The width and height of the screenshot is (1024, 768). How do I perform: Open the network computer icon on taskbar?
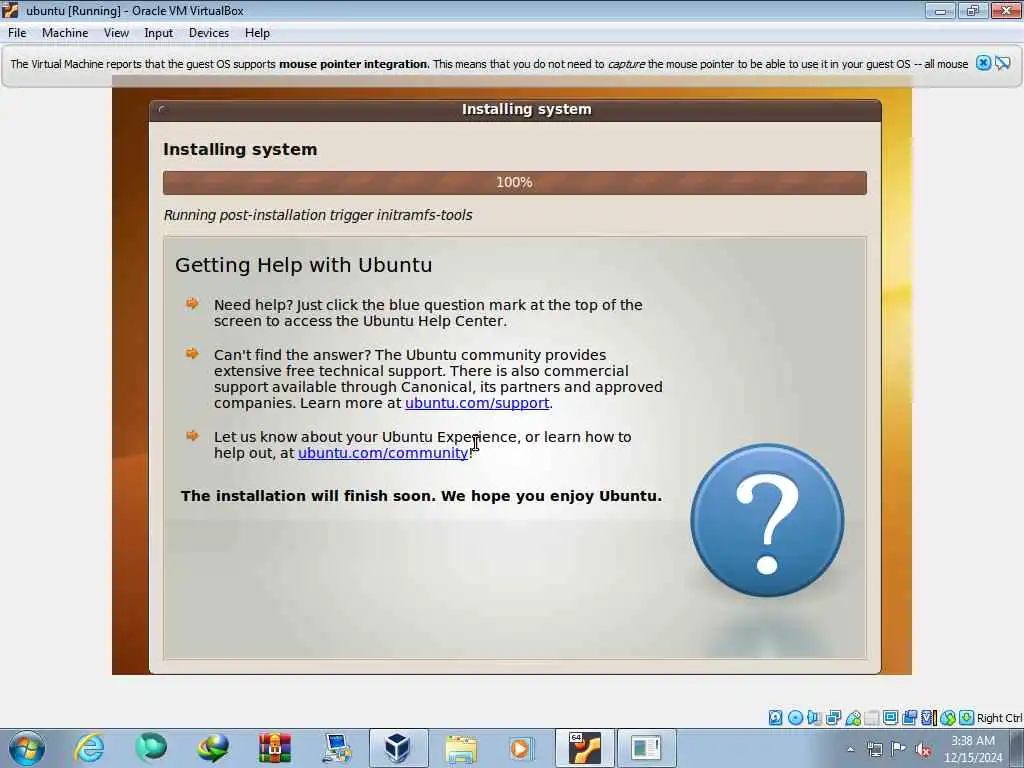click(x=337, y=748)
